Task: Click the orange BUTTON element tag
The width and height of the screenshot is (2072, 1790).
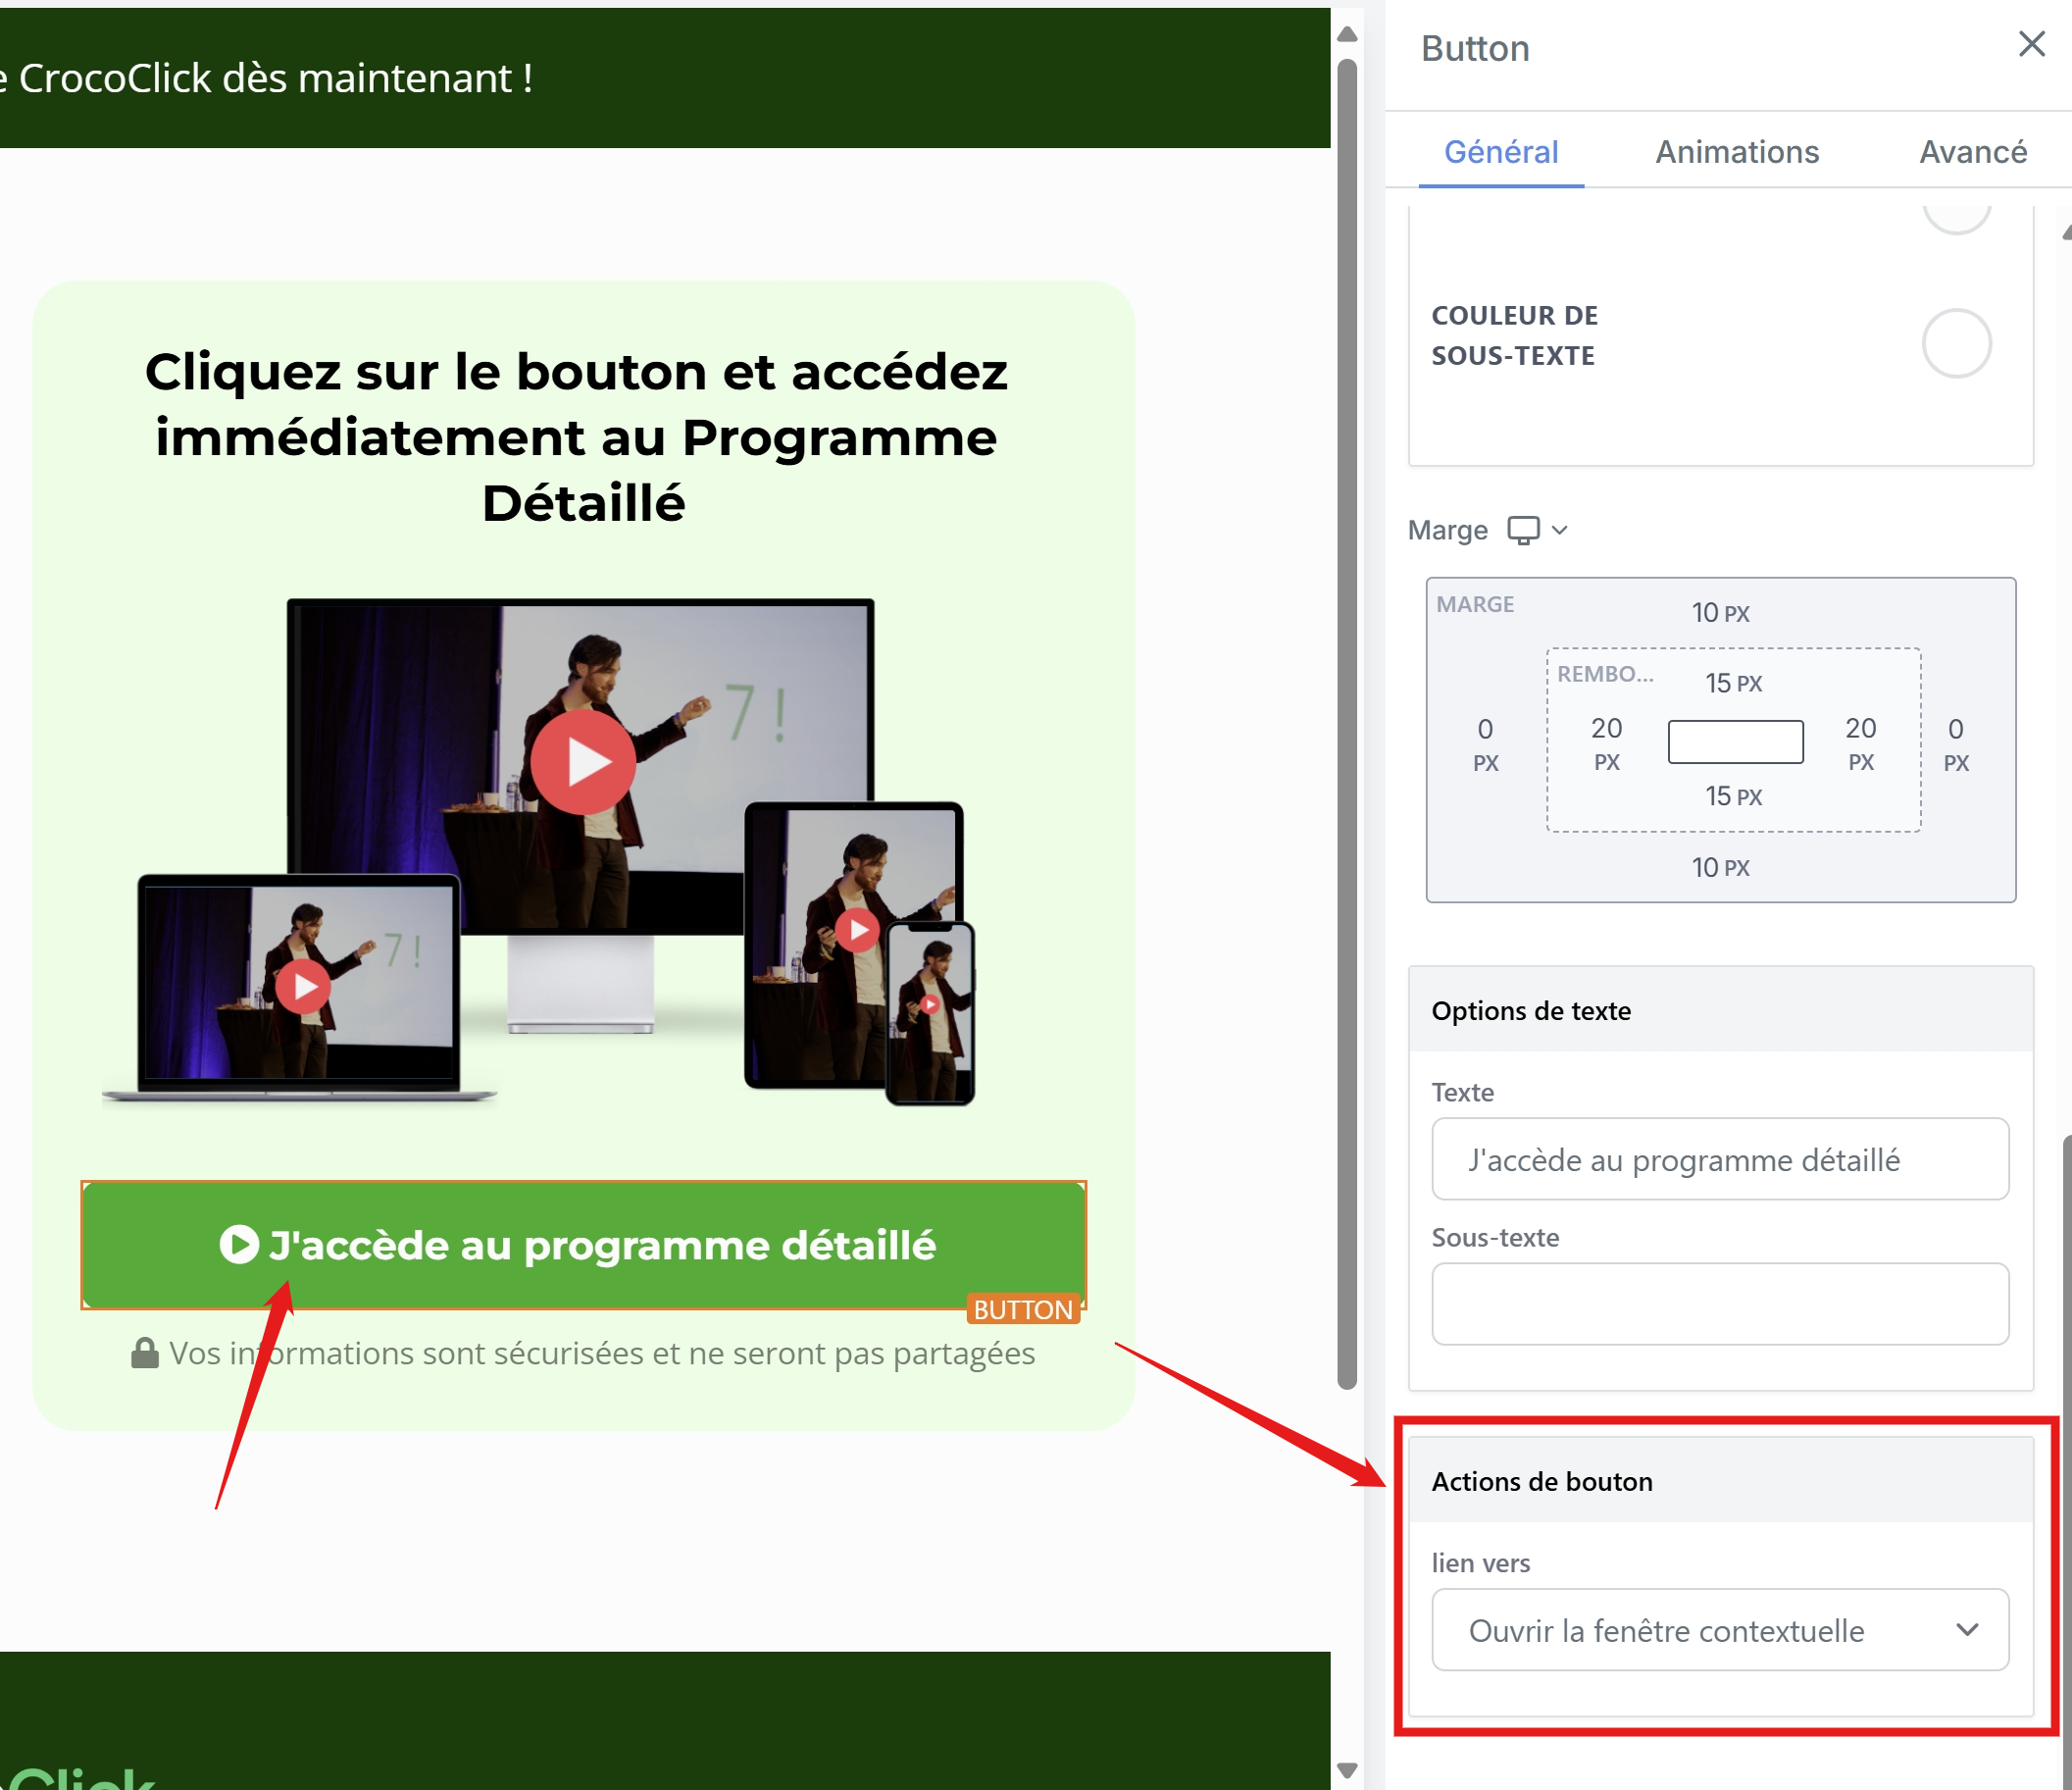Action: (x=1022, y=1309)
